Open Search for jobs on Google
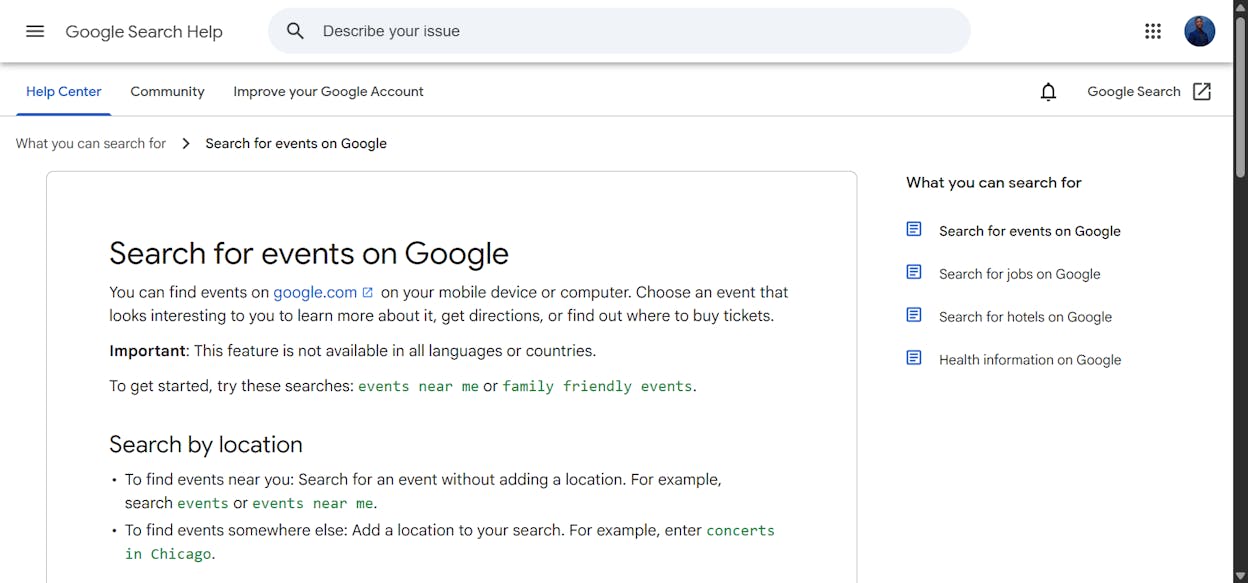Viewport: 1248px width, 583px height. point(1020,274)
